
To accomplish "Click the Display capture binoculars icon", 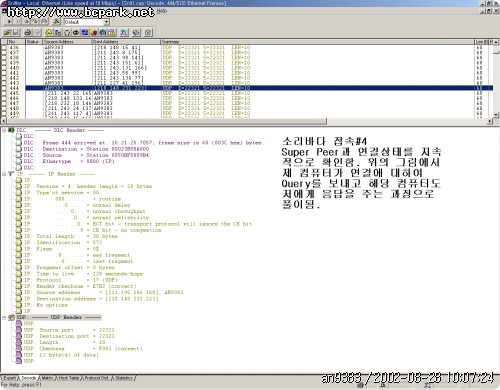I will point(44,22).
